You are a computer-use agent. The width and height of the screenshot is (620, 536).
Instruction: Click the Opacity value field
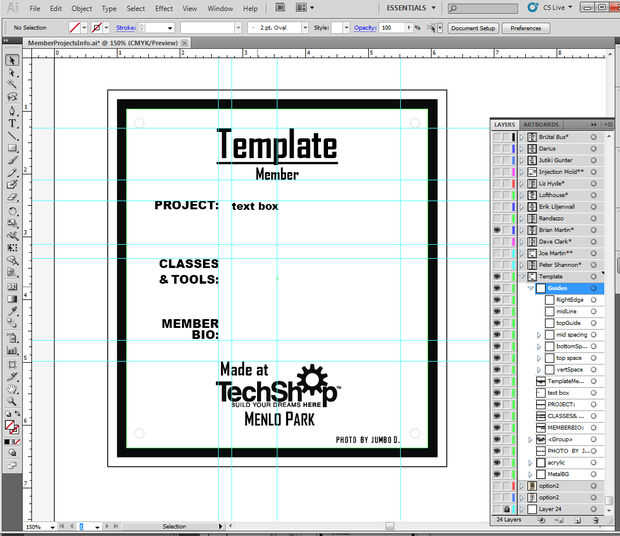[393, 28]
